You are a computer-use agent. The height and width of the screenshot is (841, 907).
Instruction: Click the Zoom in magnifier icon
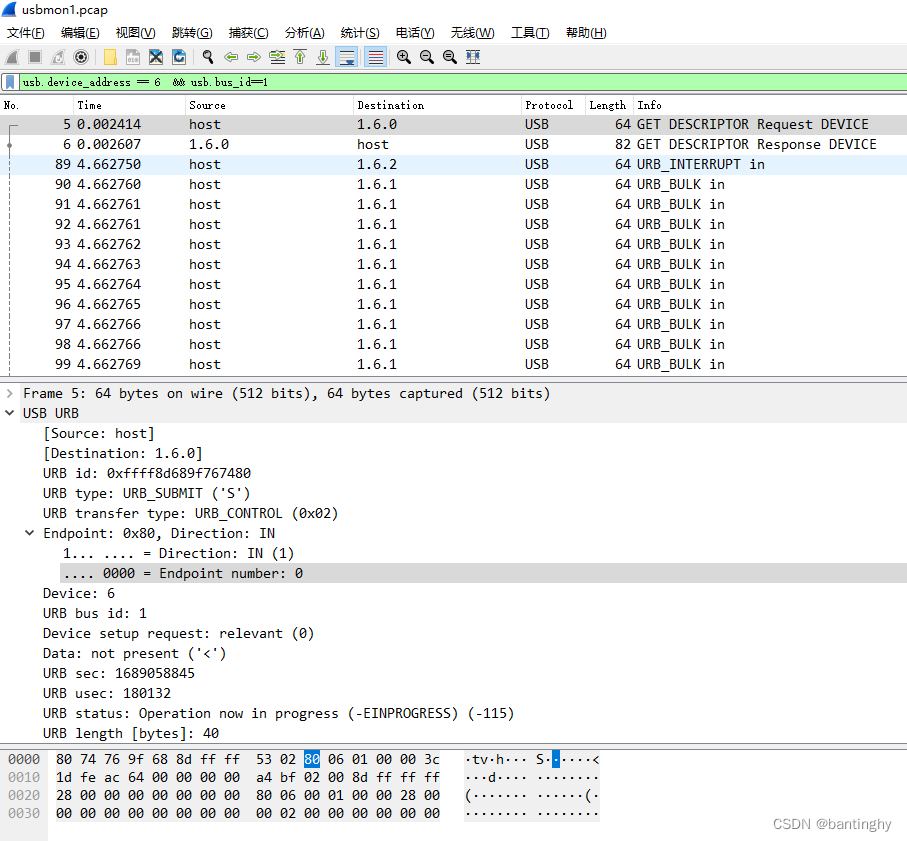pyautogui.click(x=404, y=57)
